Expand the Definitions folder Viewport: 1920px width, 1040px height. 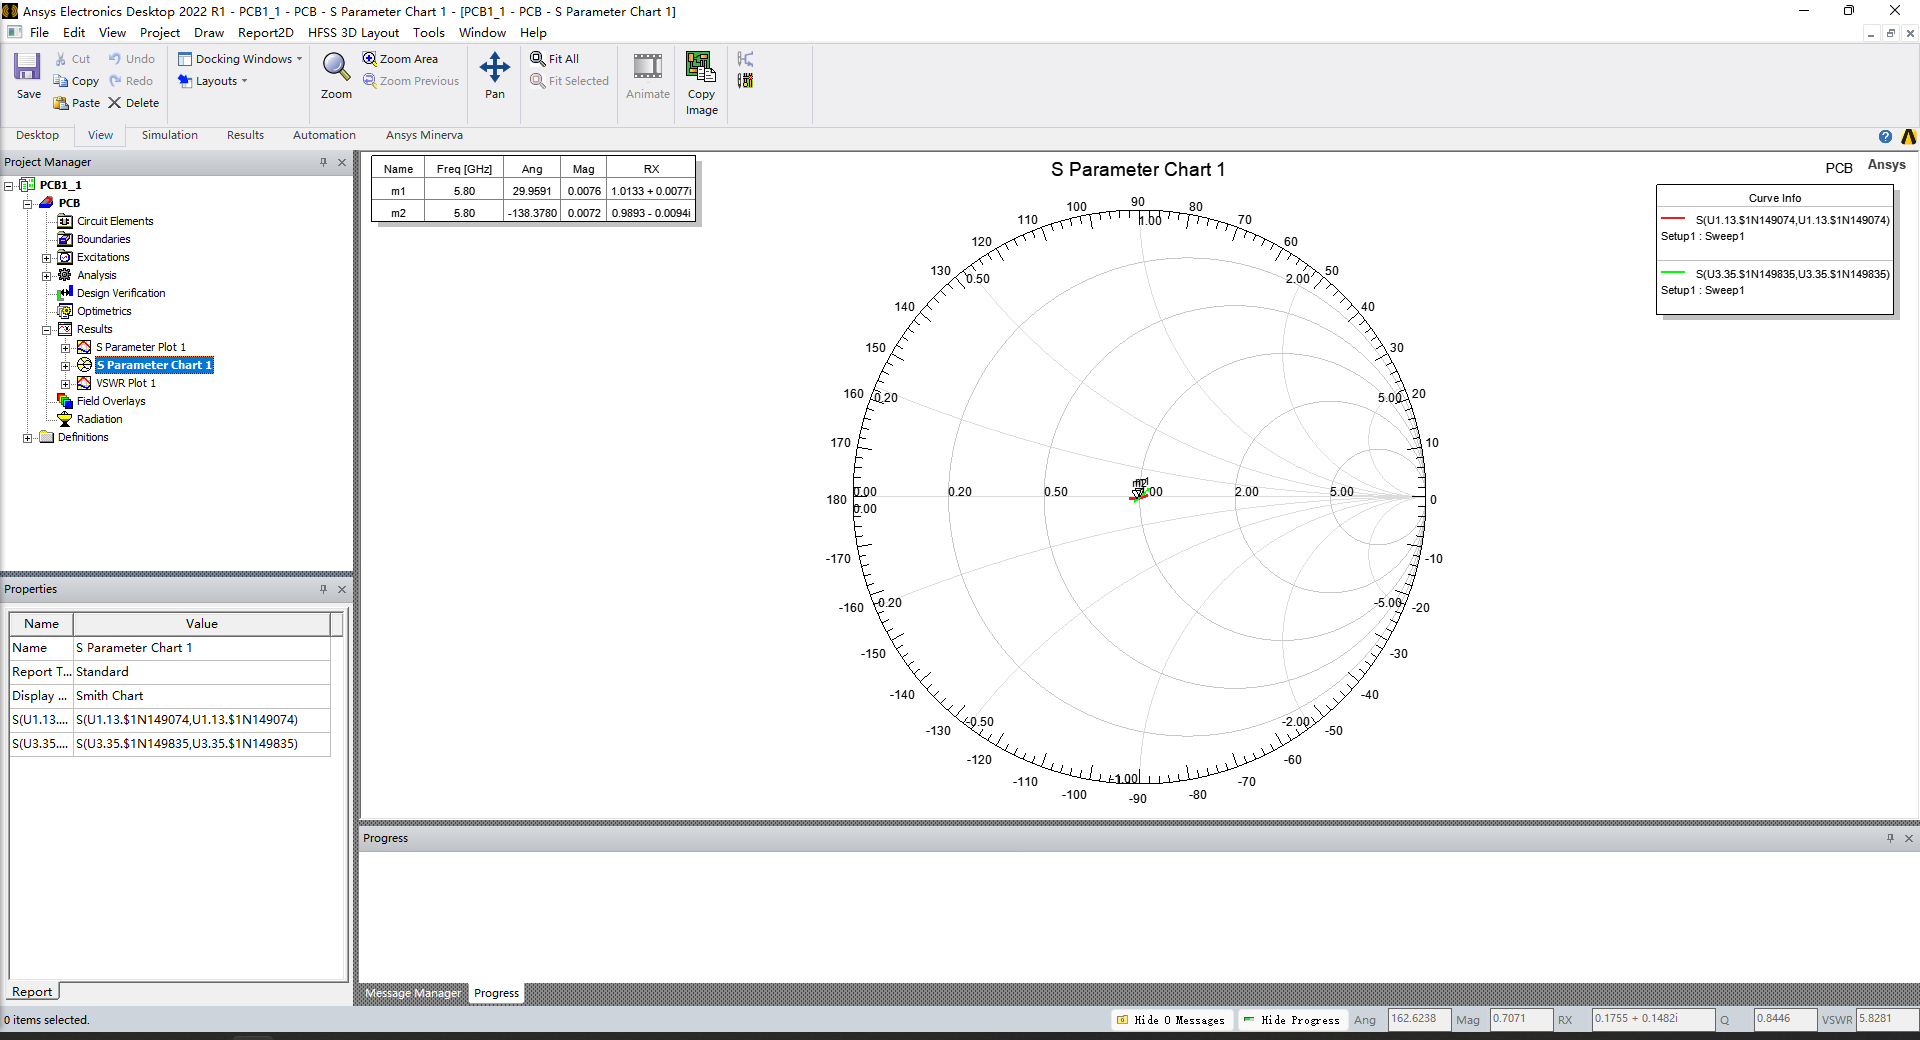[x=28, y=437]
